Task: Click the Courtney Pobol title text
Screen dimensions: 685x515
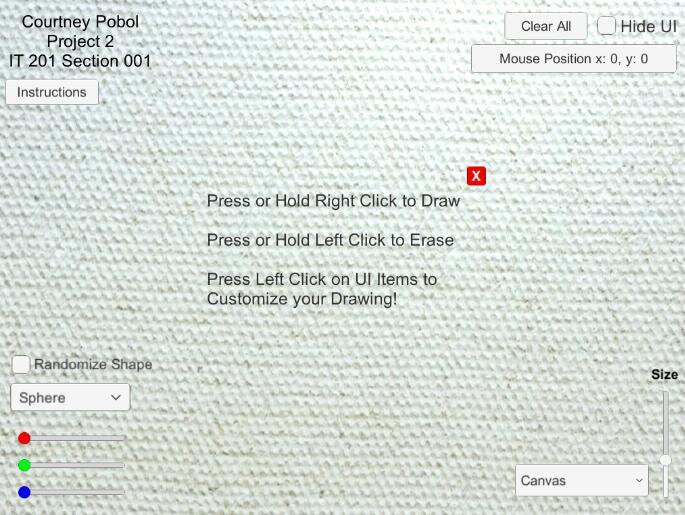Action: coord(80,22)
